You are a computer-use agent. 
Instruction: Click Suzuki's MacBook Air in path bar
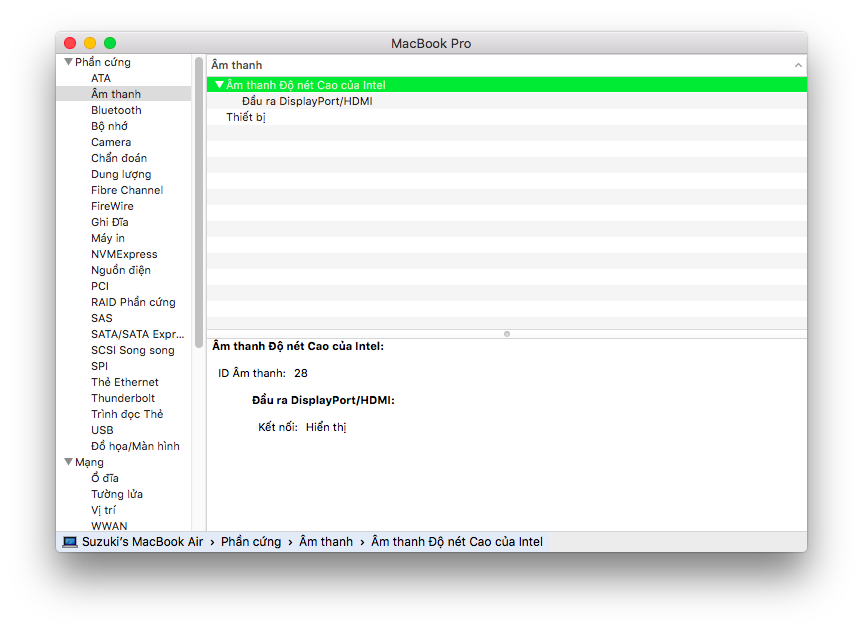point(142,542)
